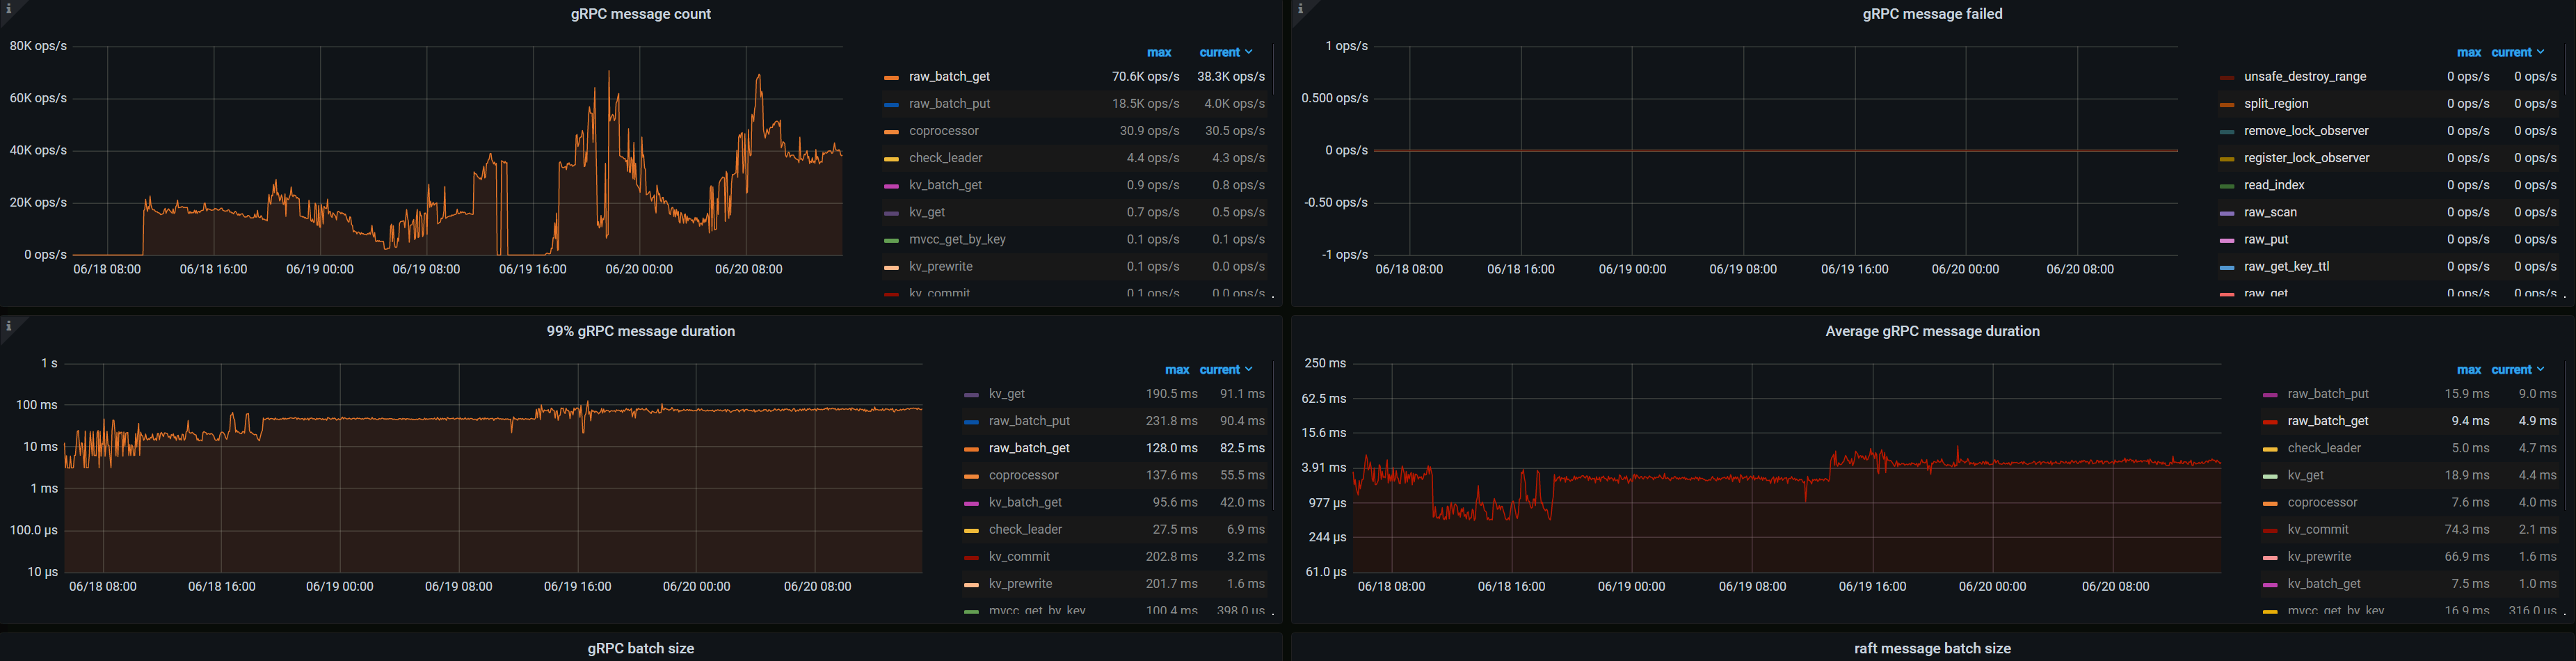
Task: Click raw_batch_get color swatch in Average duration legend
Action: pos(2270,422)
